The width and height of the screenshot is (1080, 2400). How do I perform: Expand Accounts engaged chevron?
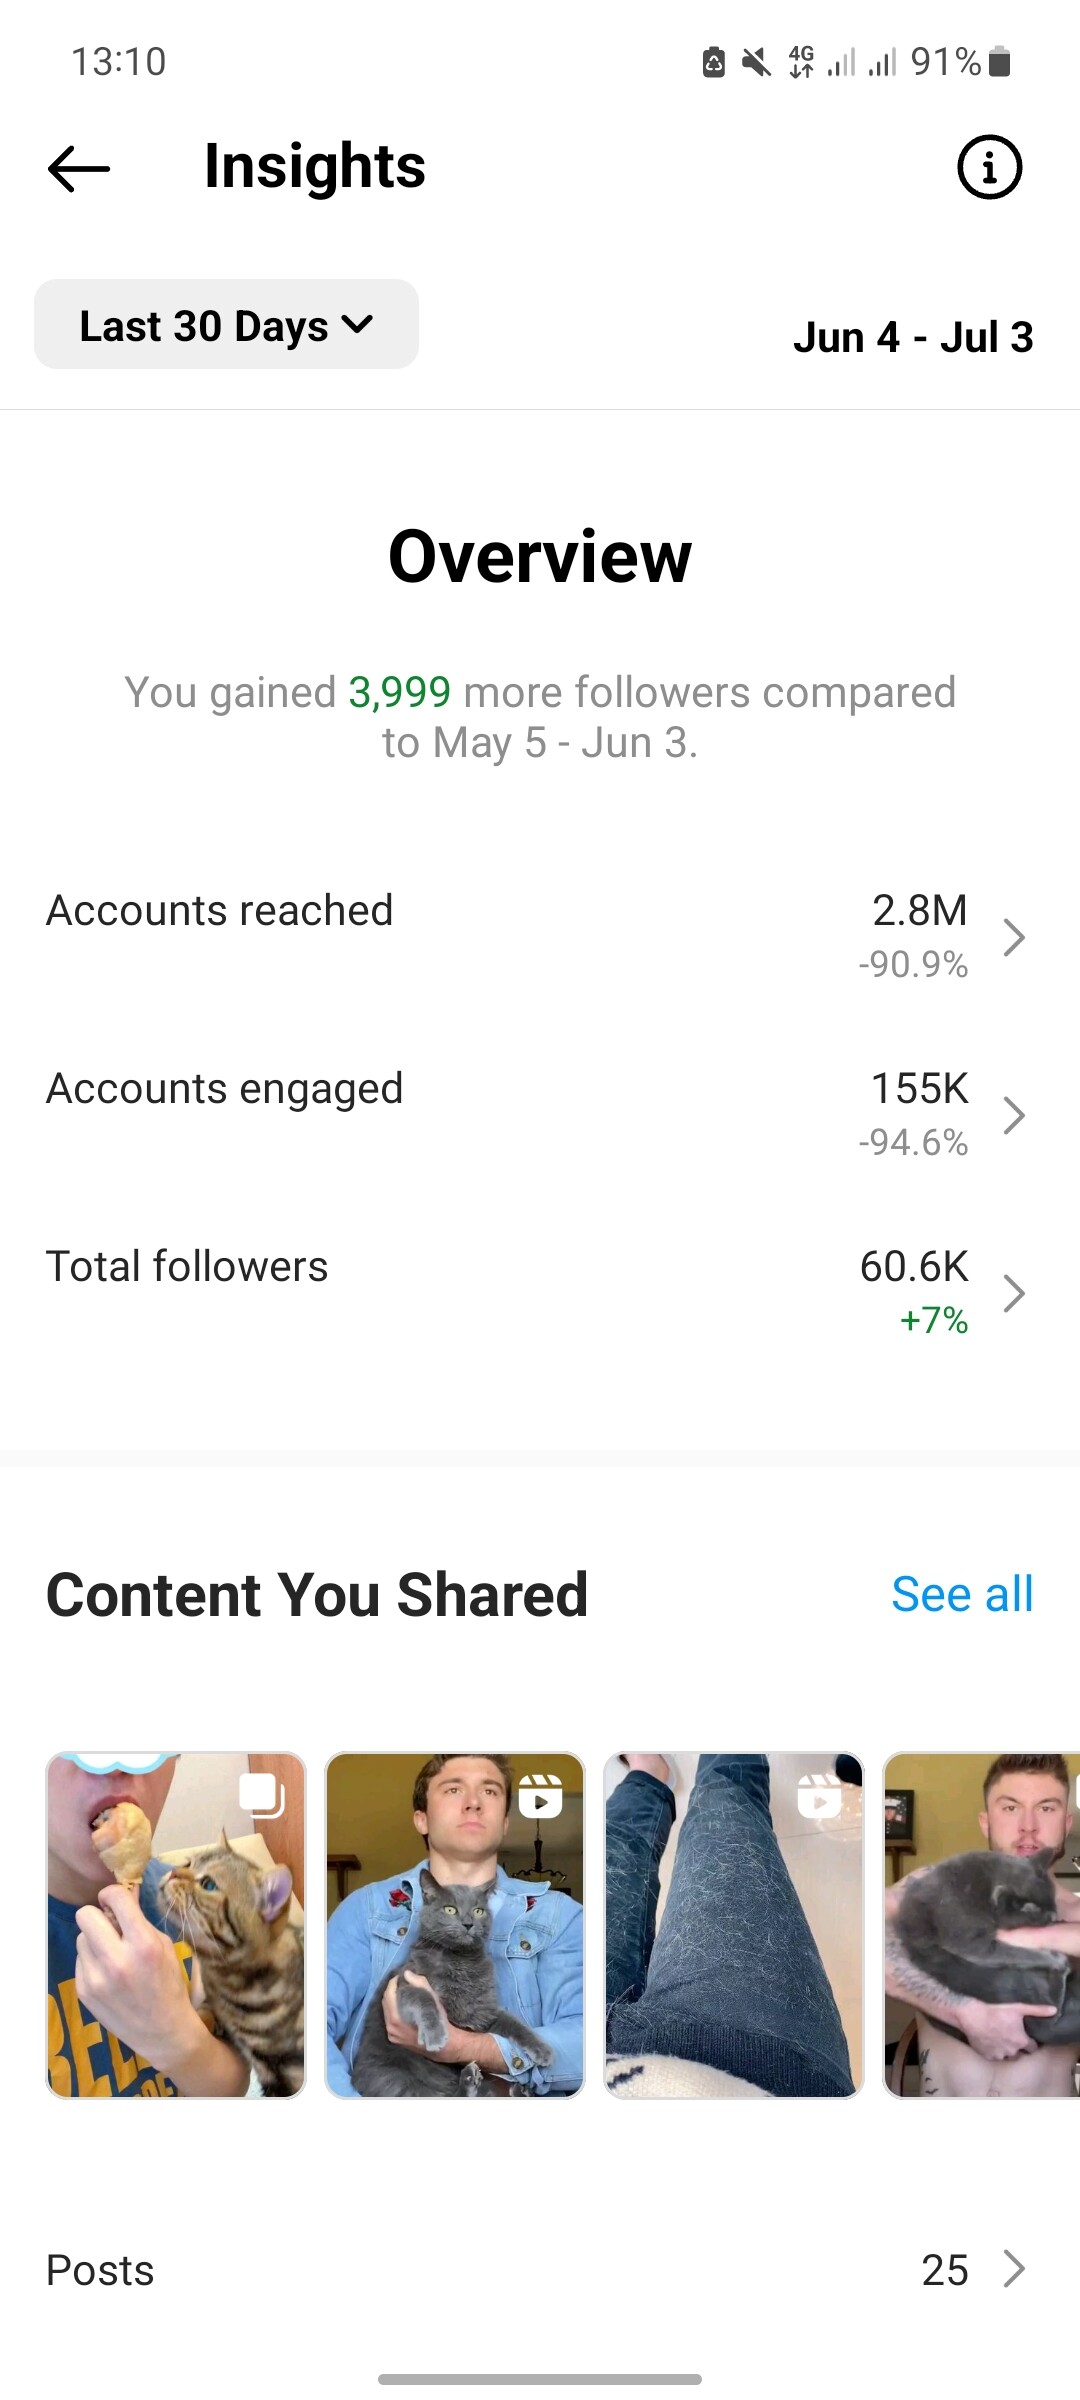[1014, 1115]
